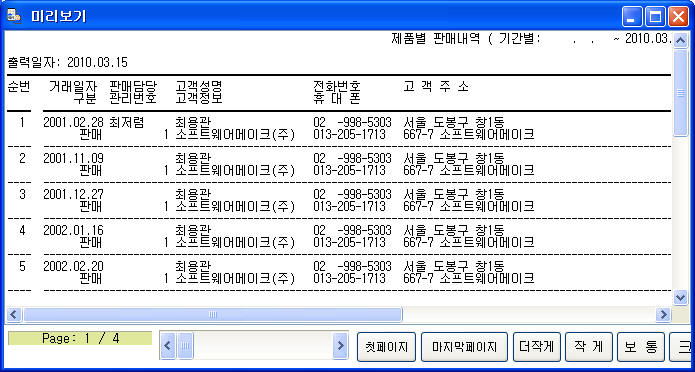Go to last page with 마지막페이지
This screenshot has height=372, width=695.
tap(464, 347)
